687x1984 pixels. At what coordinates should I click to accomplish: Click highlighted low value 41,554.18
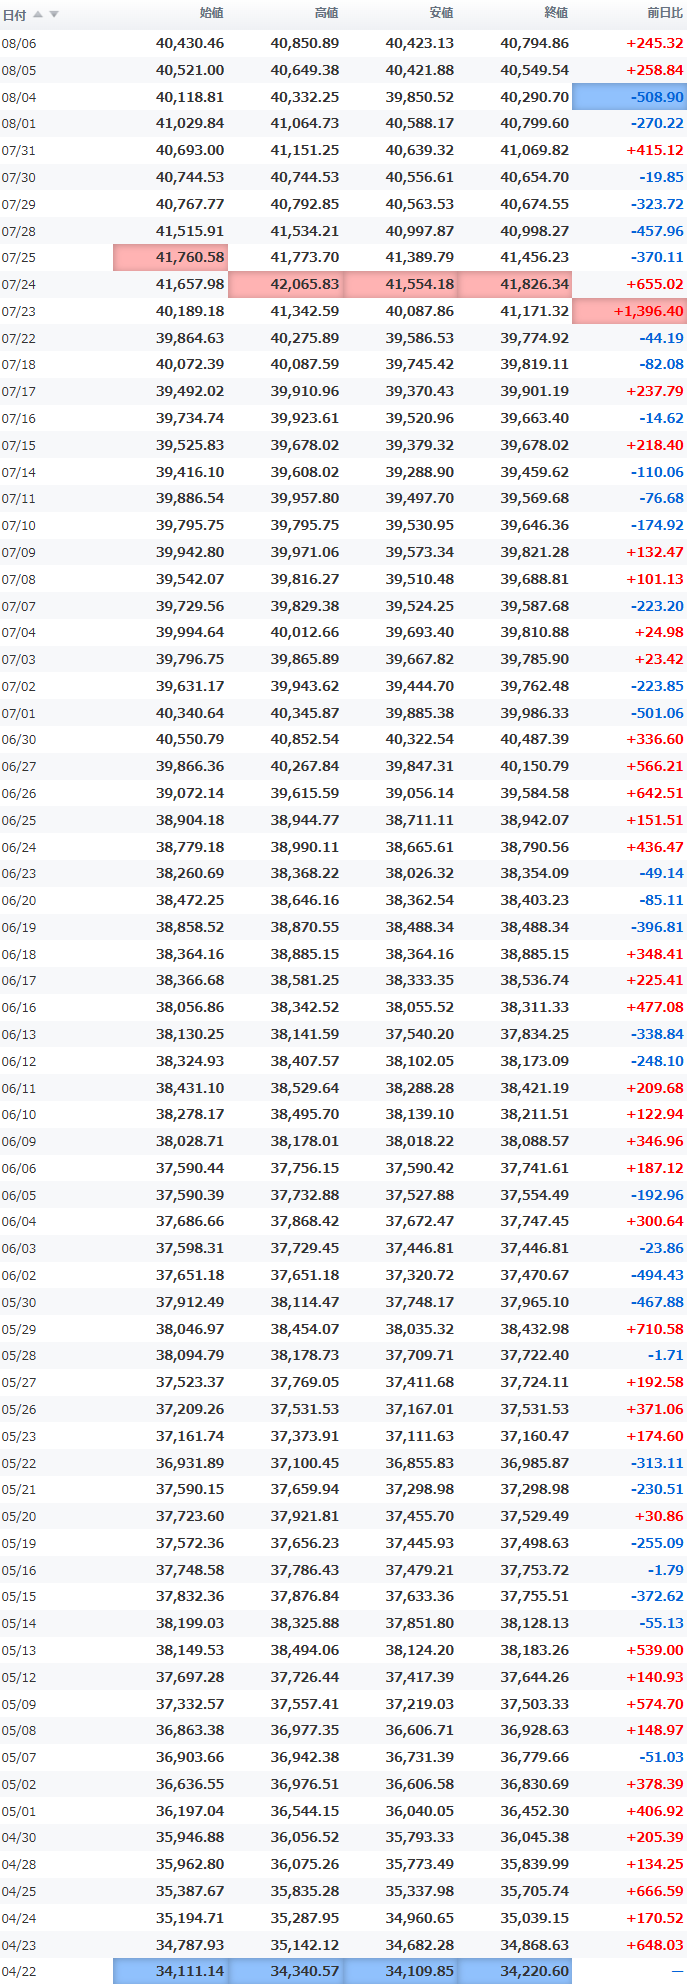click(400, 284)
